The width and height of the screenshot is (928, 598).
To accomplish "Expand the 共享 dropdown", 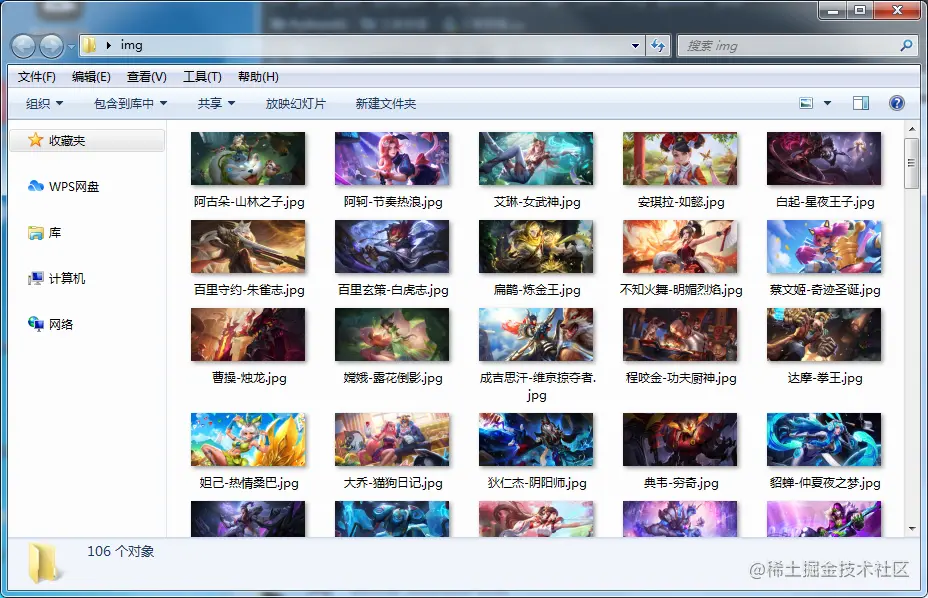I will (216, 104).
